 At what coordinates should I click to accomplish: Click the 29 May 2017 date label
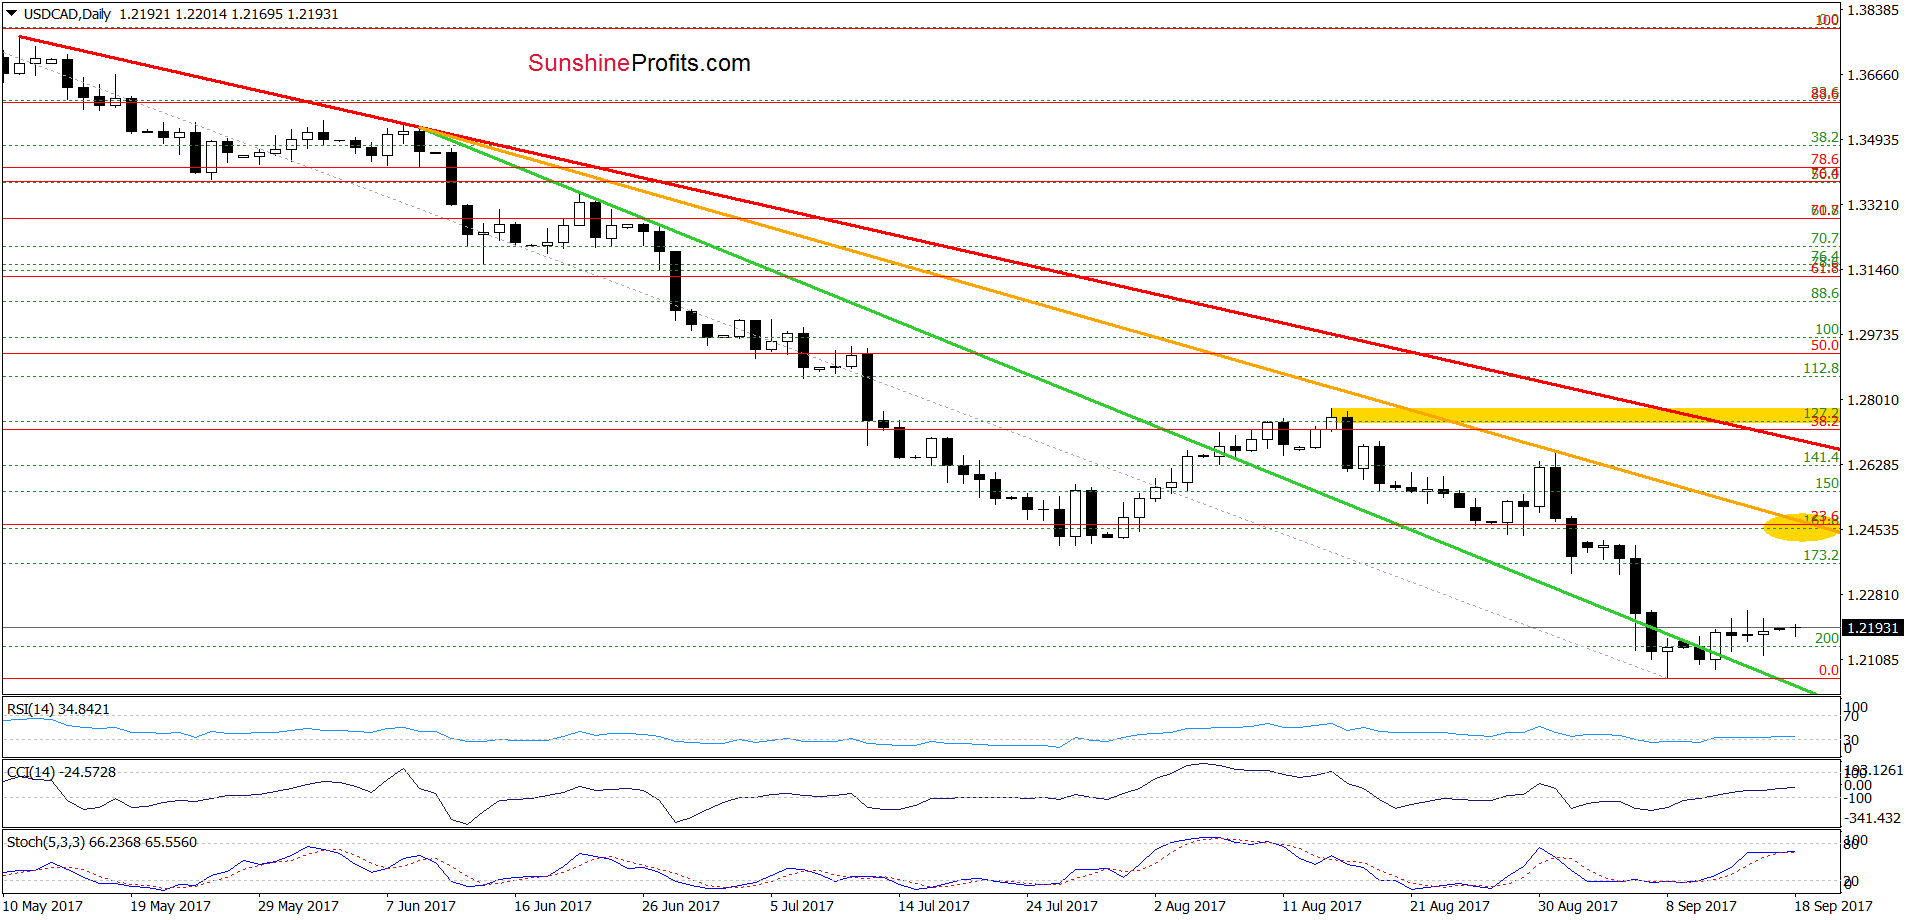click(x=298, y=906)
